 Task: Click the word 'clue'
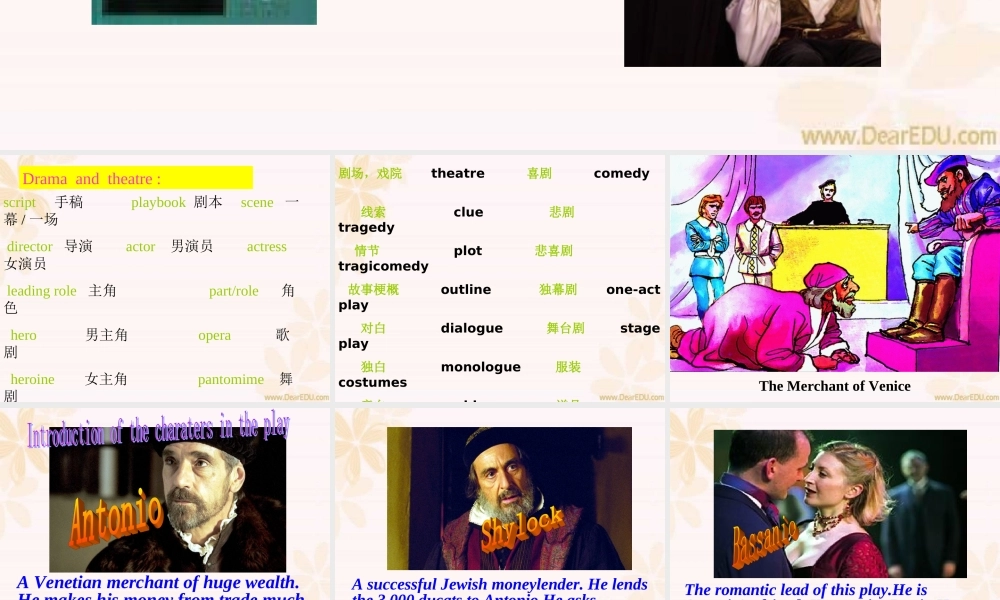tap(468, 212)
